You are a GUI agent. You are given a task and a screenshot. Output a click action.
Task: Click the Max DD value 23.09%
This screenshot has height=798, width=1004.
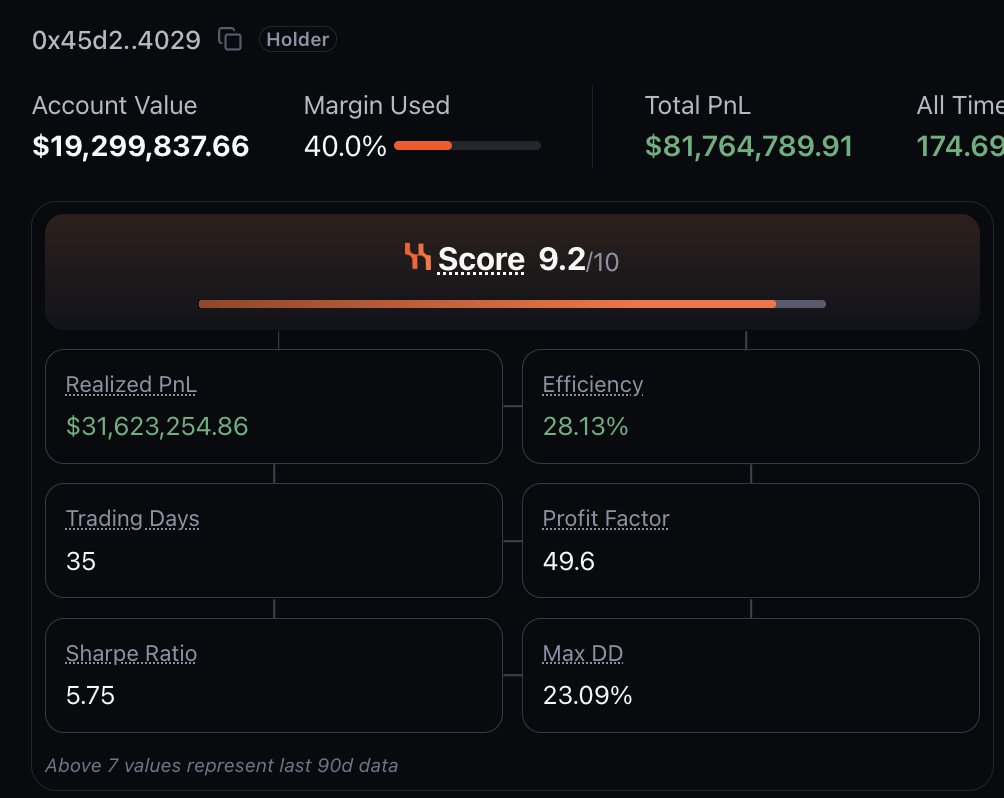(x=587, y=696)
